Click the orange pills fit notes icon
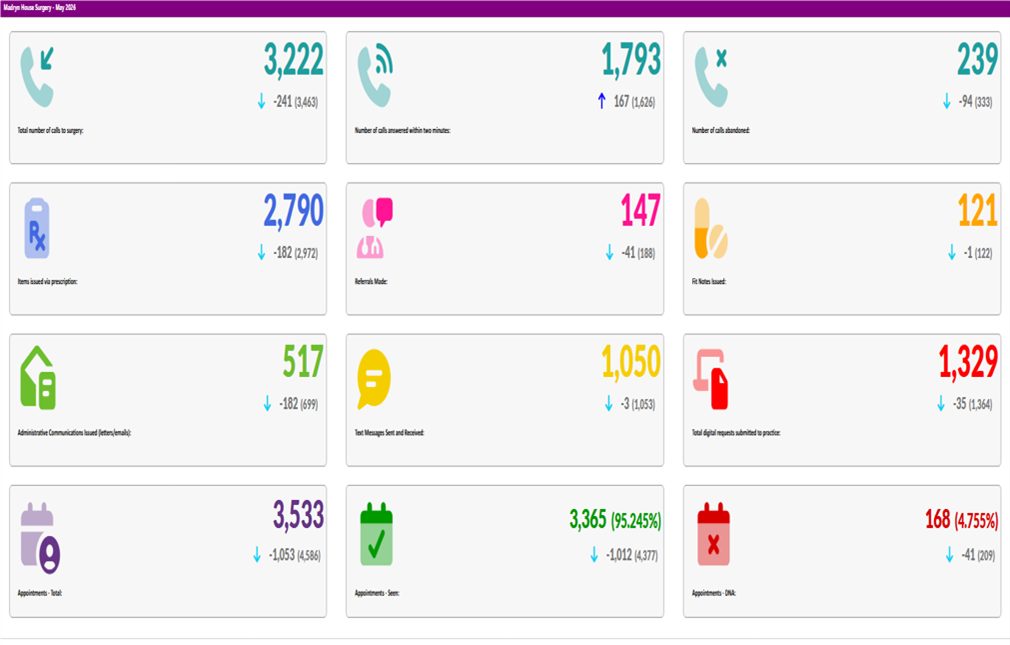 coord(711,229)
